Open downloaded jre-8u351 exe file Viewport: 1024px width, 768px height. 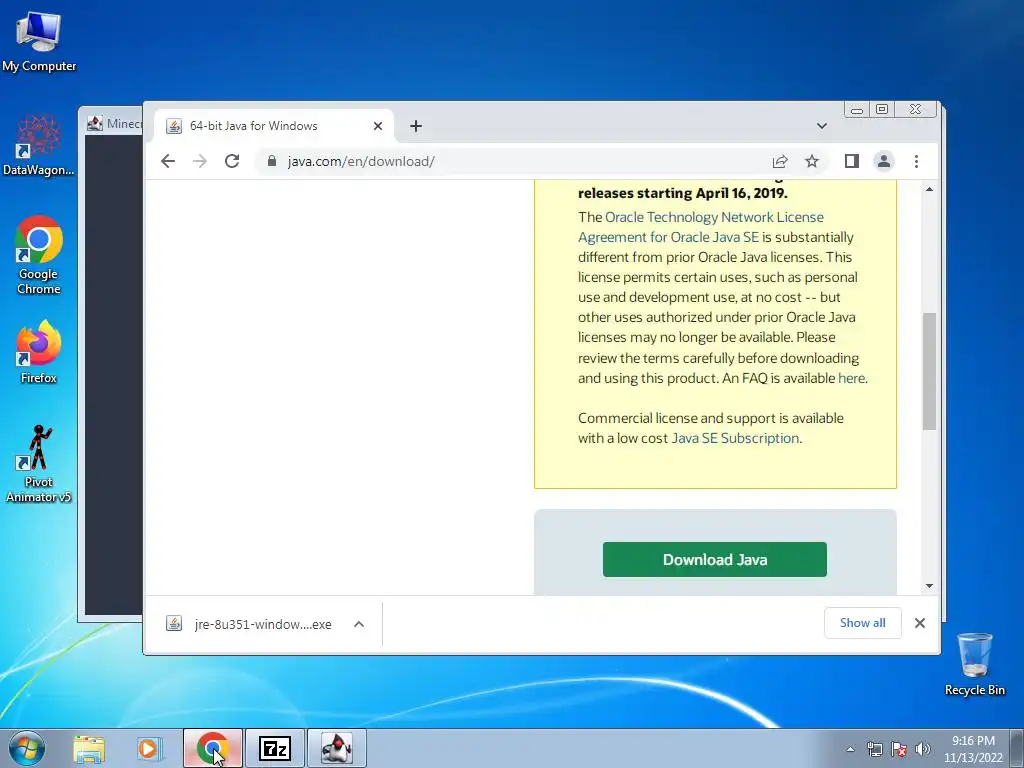coord(263,624)
